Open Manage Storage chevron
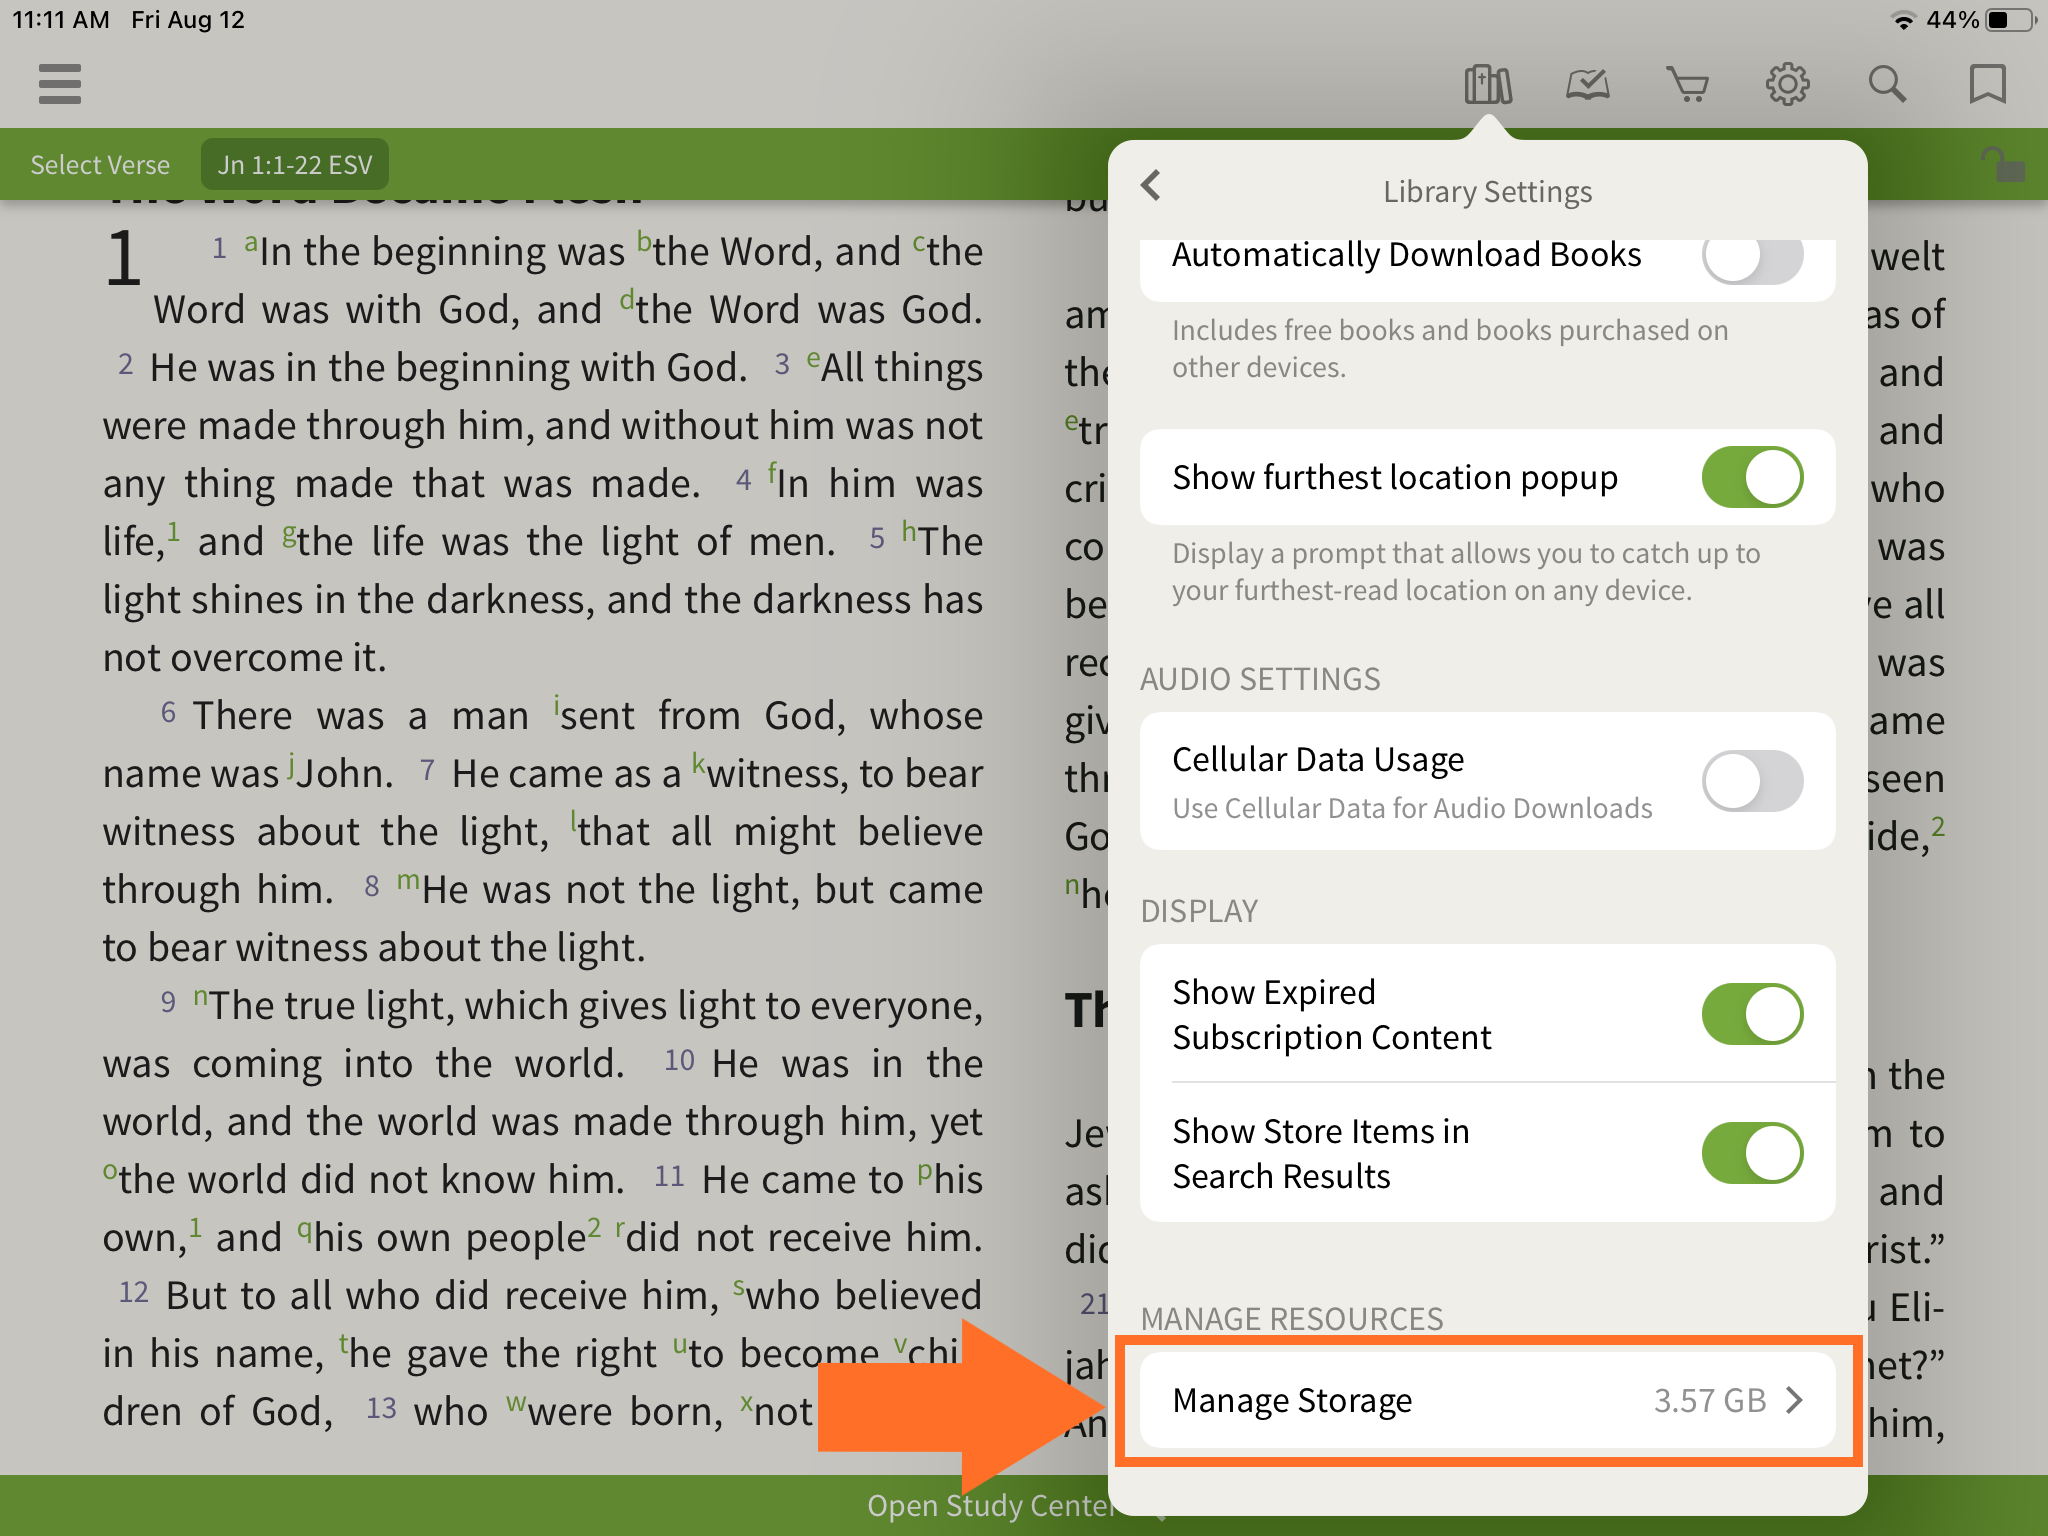The width and height of the screenshot is (2048, 1536). (1795, 1400)
